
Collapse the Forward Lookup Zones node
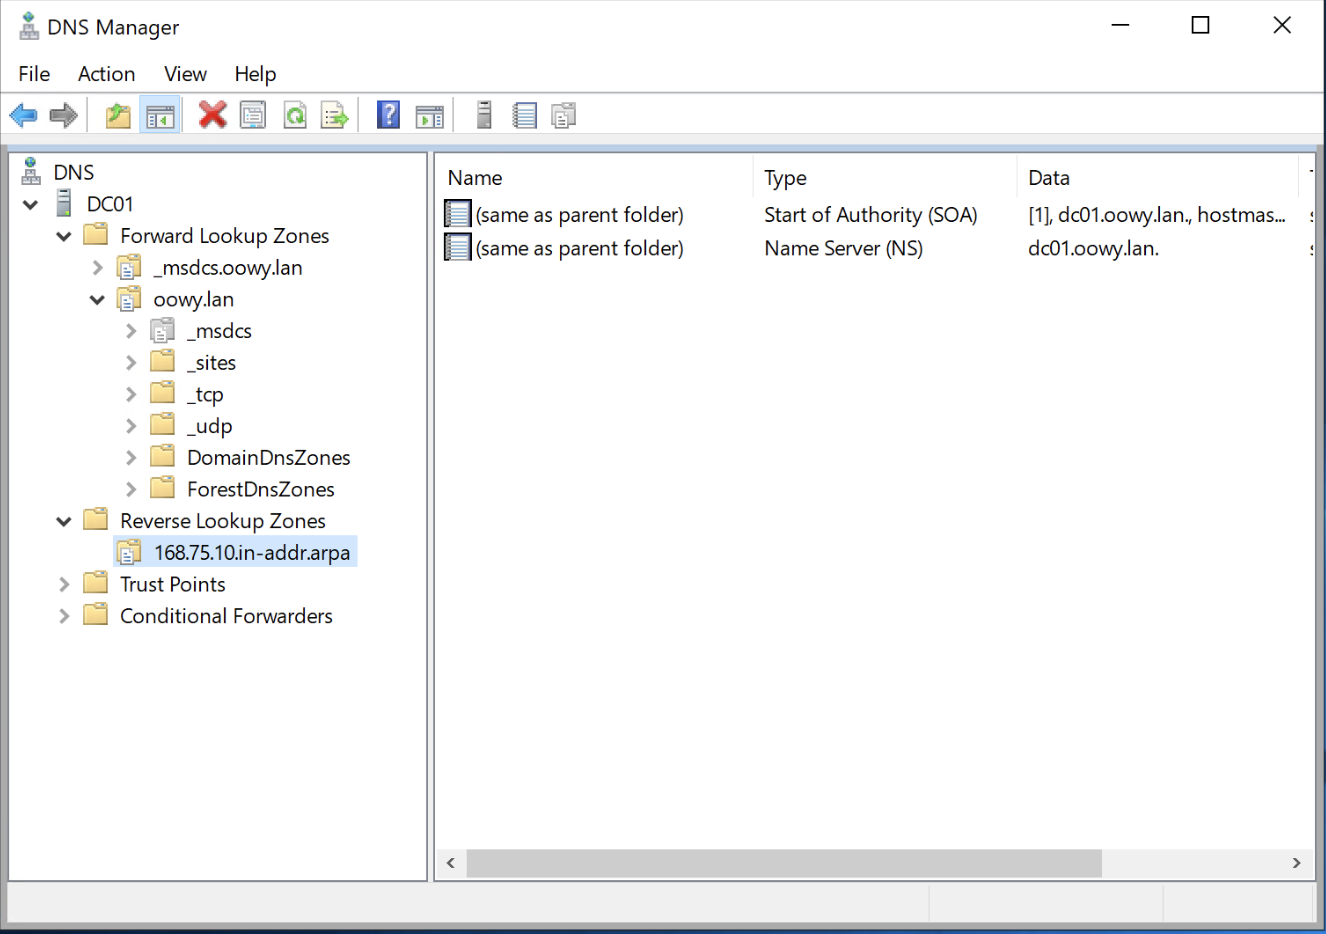click(x=64, y=236)
